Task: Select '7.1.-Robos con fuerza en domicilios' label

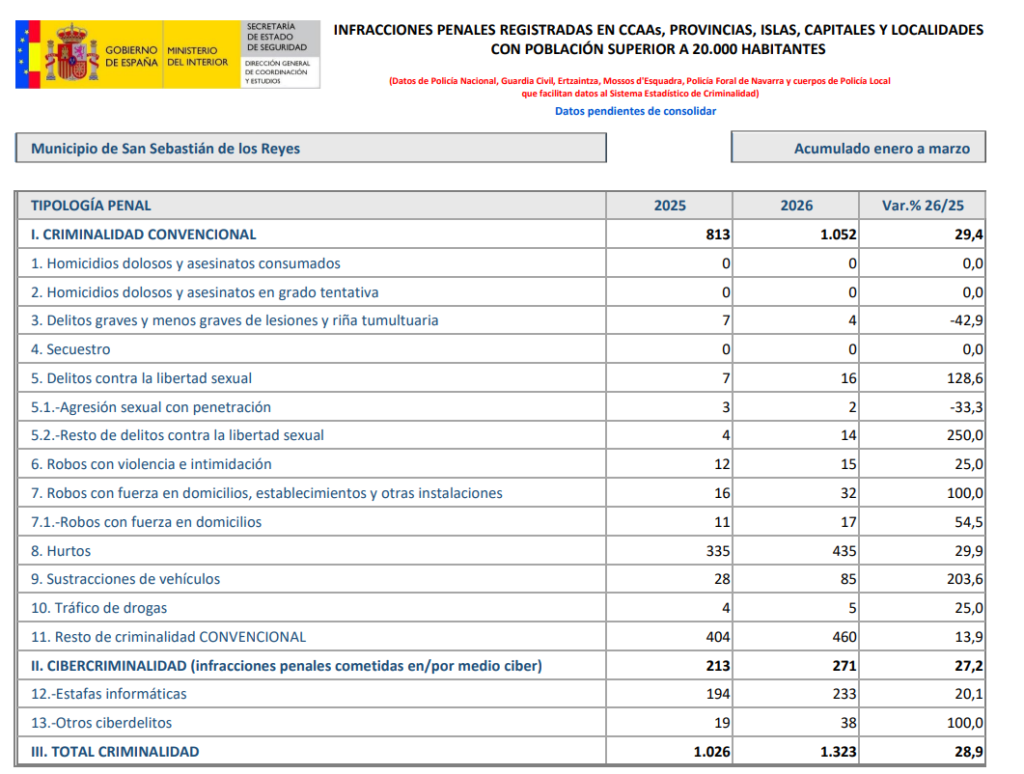Action: 146,522
